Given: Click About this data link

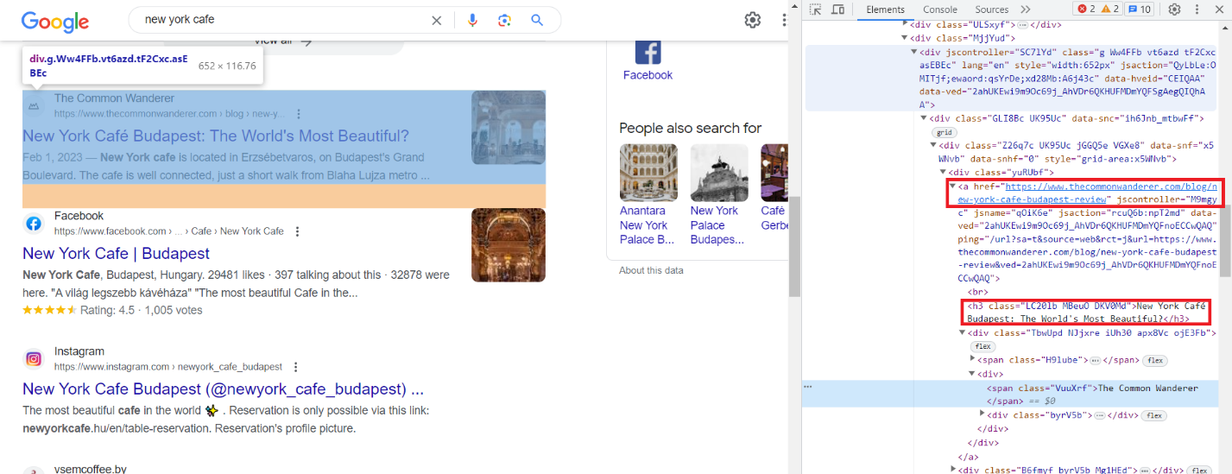Looking at the screenshot, I should (651, 270).
